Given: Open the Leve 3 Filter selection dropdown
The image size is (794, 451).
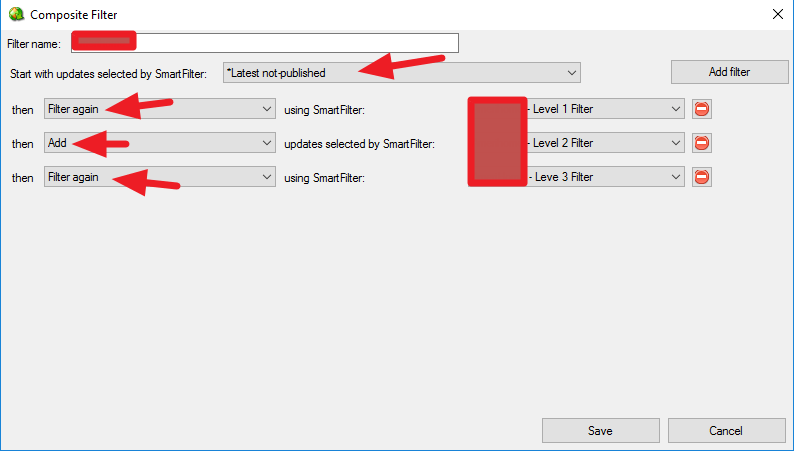Looking at the screenshot, I should pos(675,177).
